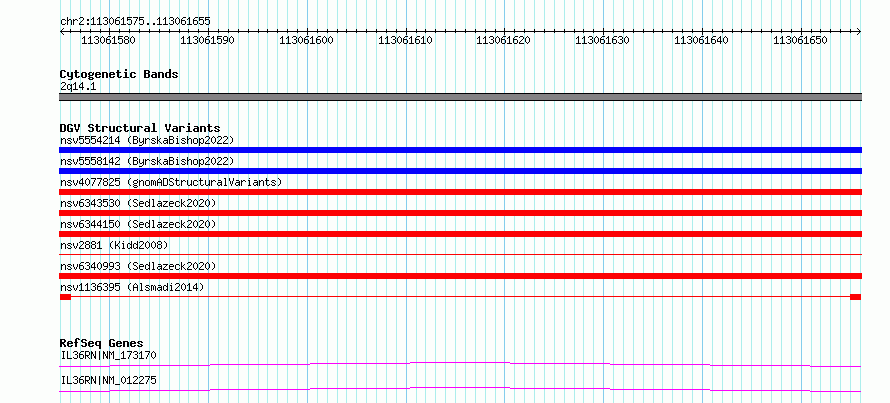This screenshot has height=403, width=890.
Task: Click the red bar under nsv6343530
Action: click(x=460, y=213)
